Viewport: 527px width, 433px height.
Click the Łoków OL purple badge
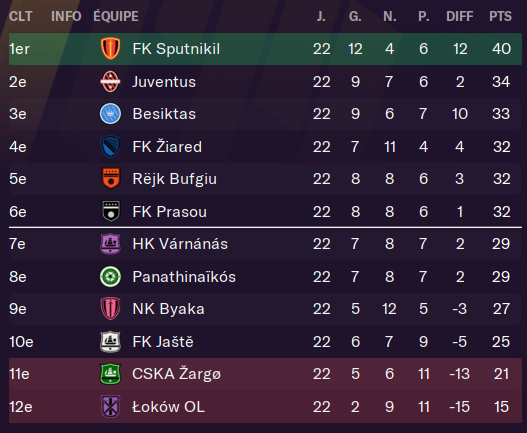(110, 406)
